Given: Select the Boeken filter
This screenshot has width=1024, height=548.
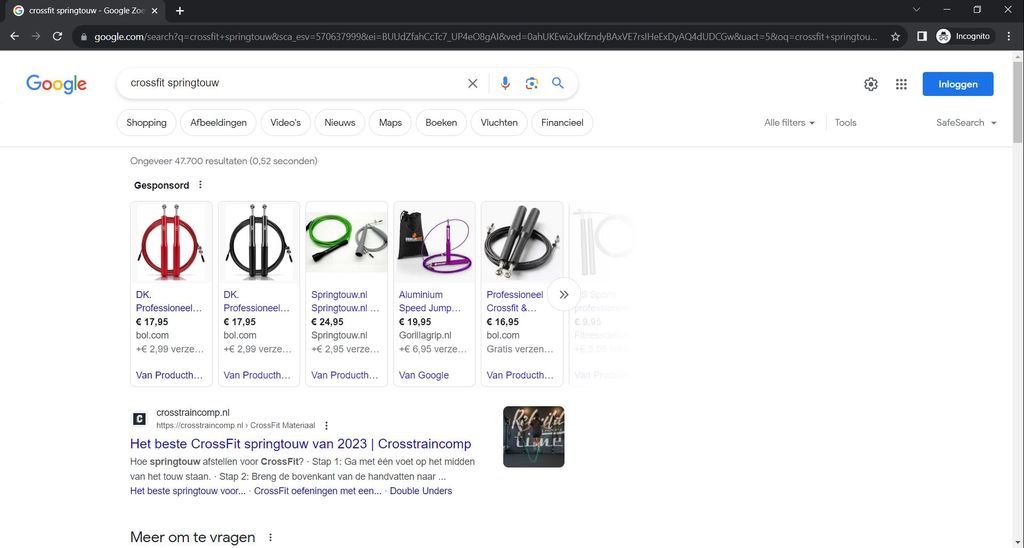Looking at the screenshot, I should 441,123.
